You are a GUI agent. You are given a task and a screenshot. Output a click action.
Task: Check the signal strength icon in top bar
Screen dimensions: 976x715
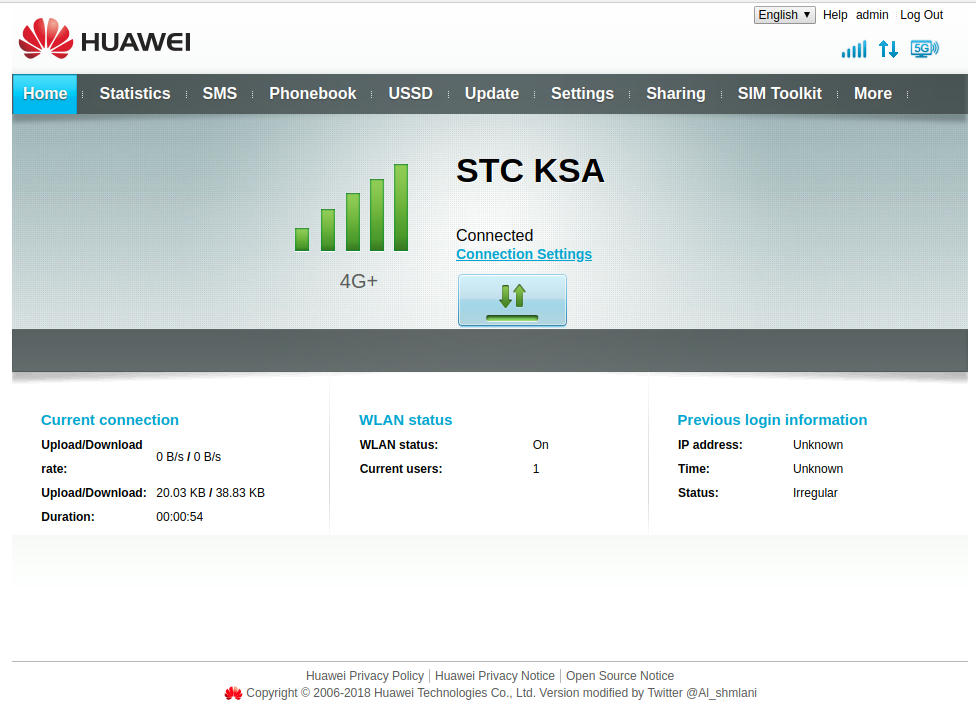click(x=853, y=49)
